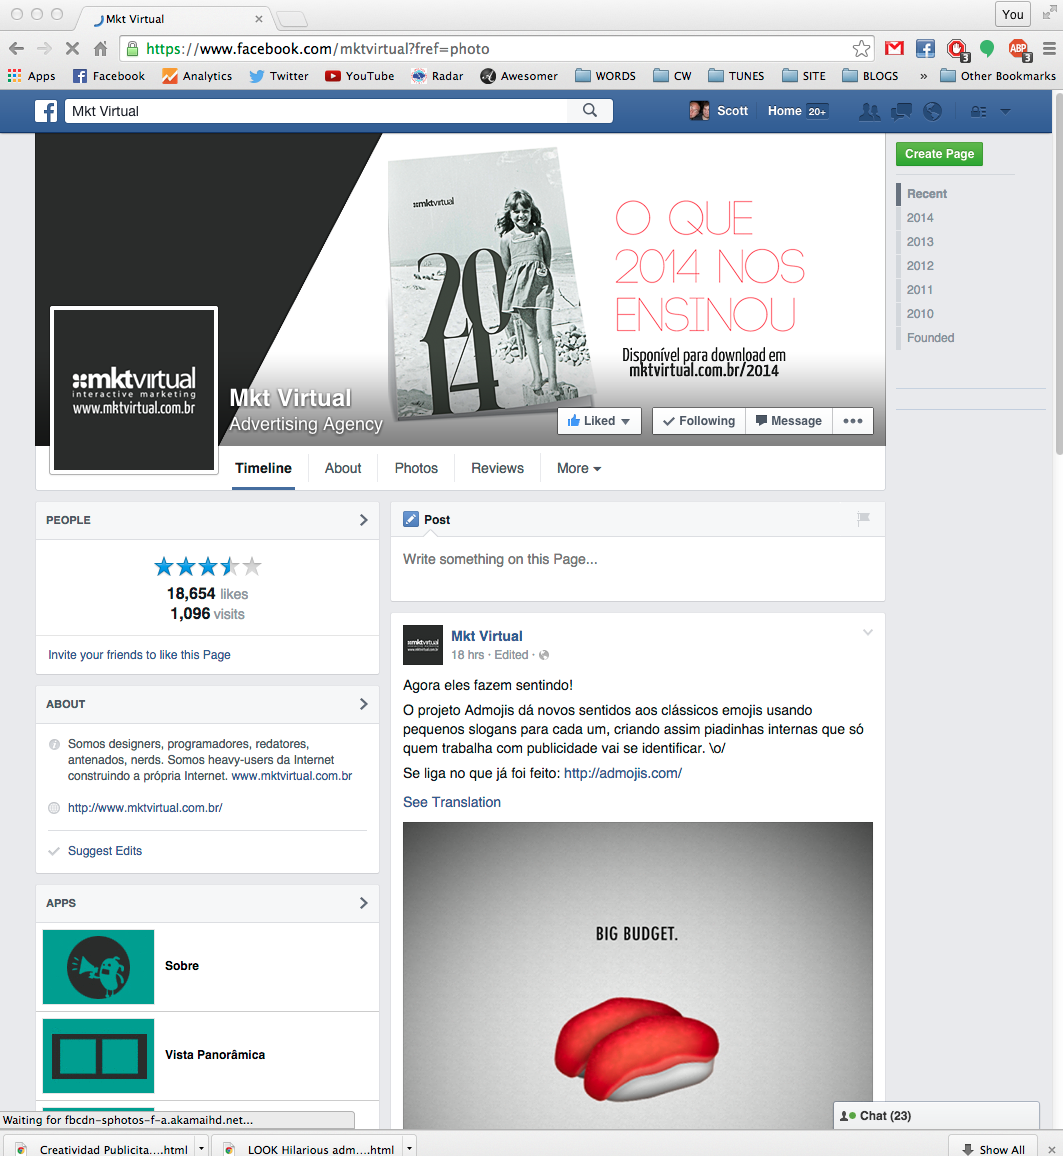Click See Translation link
1063x1156 pixels.
pyautogui.click(x=452, y=802)
